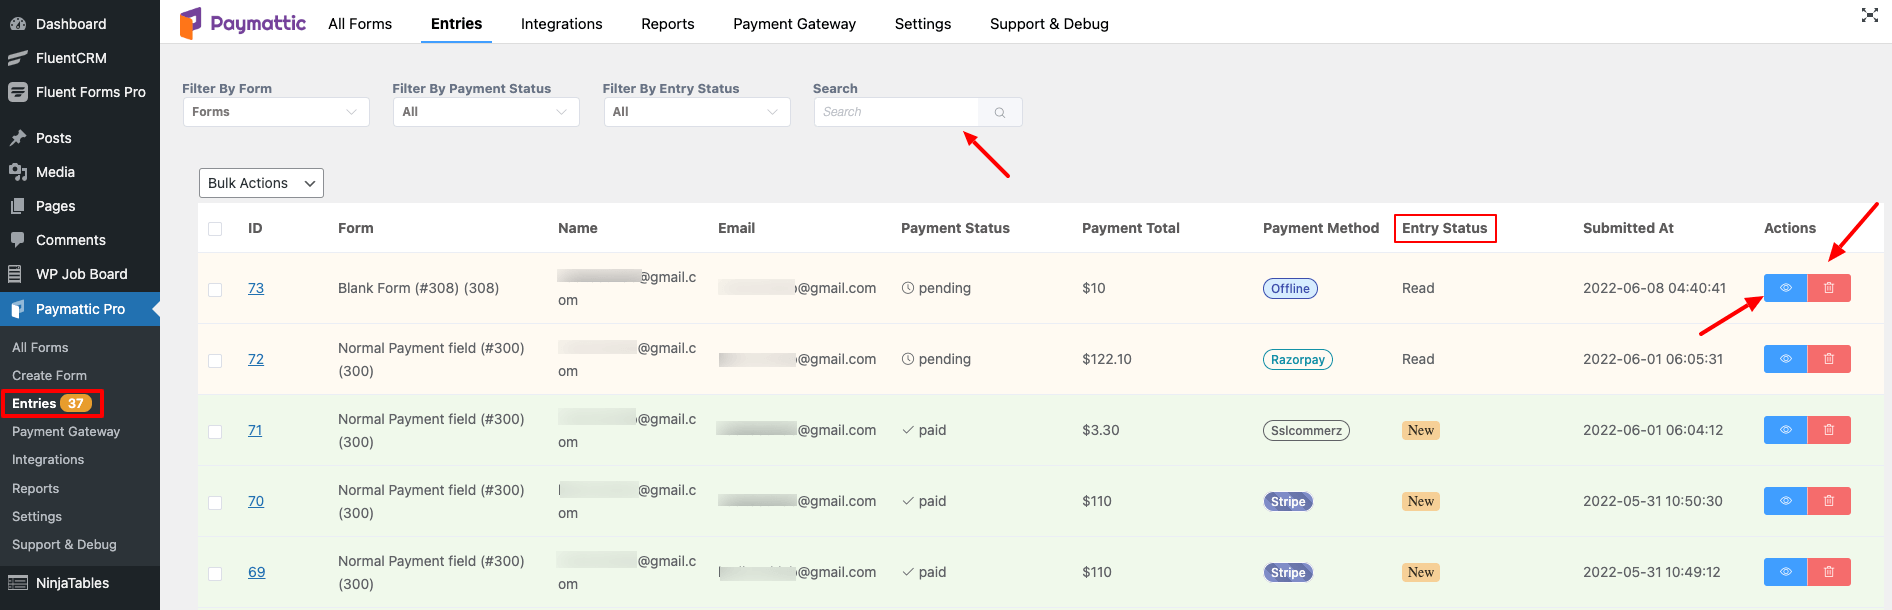Screen dimensions: 1892x610
Task: Click the search magnifier icon button
Action: tap(1000, 112)
